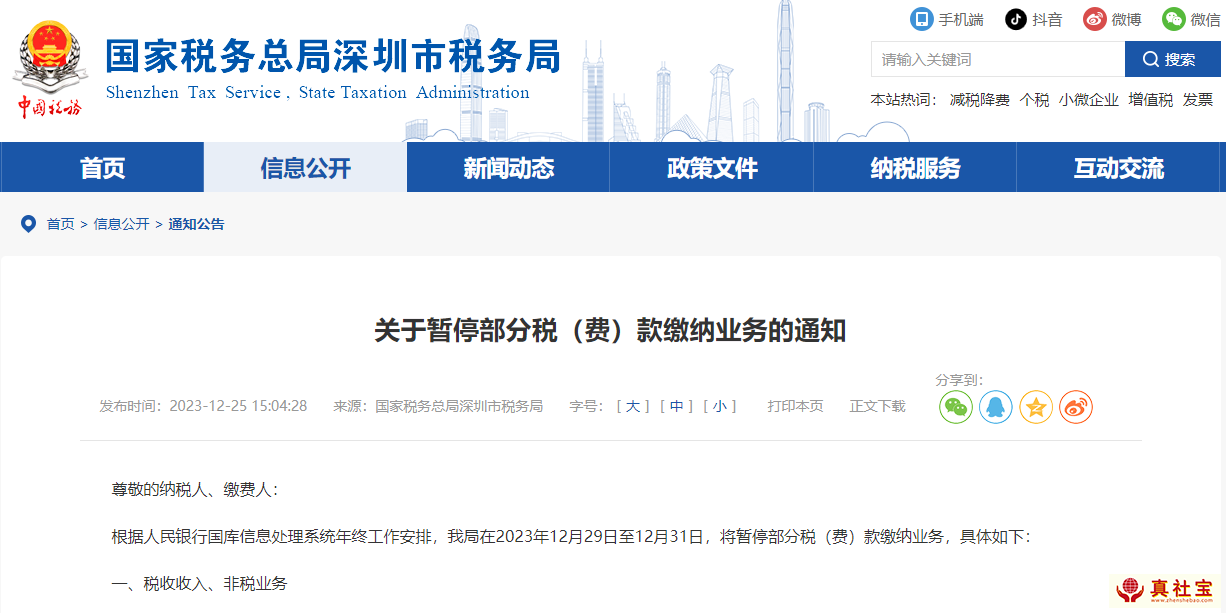Click the 打印本页 print link

click(795, 406)
